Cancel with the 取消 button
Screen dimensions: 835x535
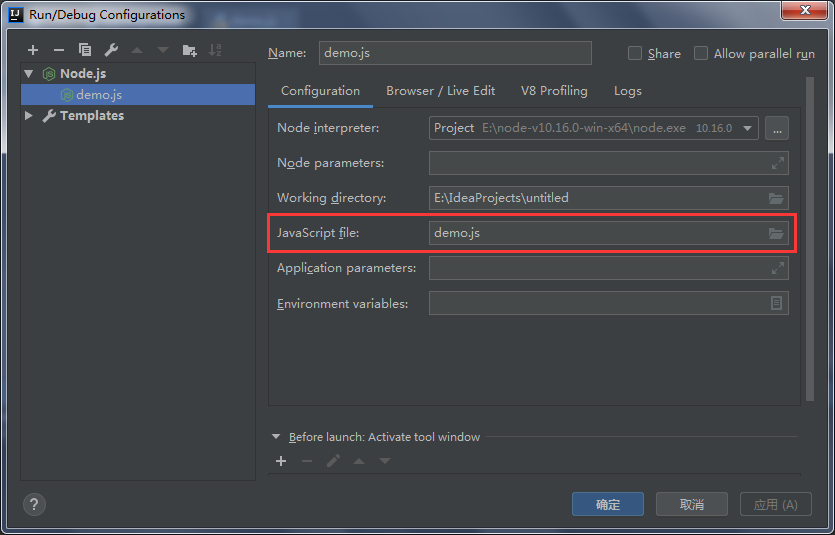point(692,504)
